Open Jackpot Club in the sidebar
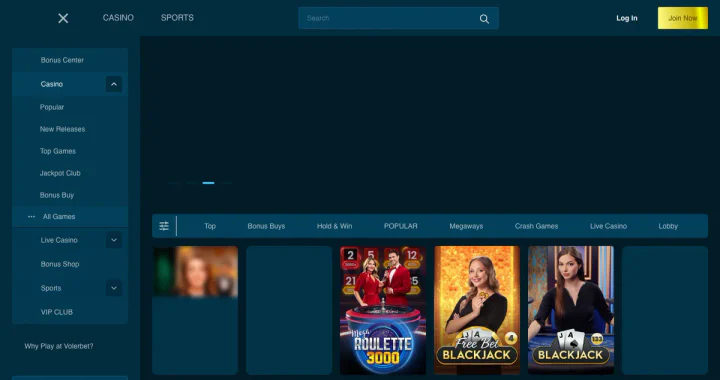This screenshot has width=720, height=380. click(x=60, y=173)
